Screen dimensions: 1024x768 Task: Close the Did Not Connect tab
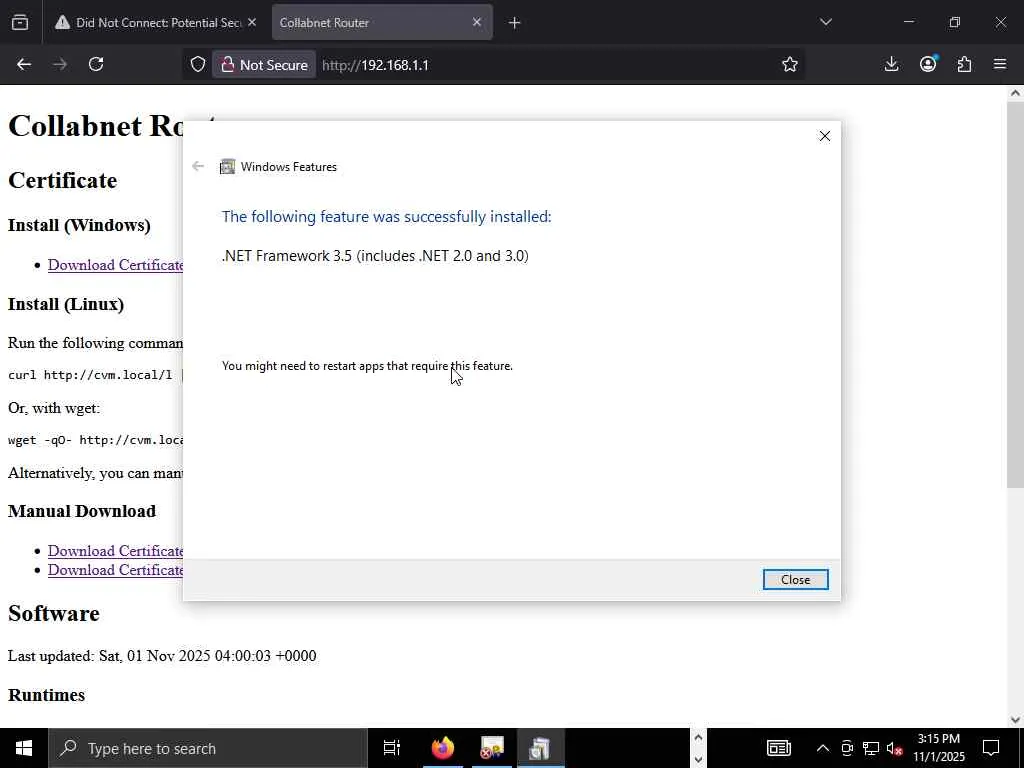[x=252, y=22]
